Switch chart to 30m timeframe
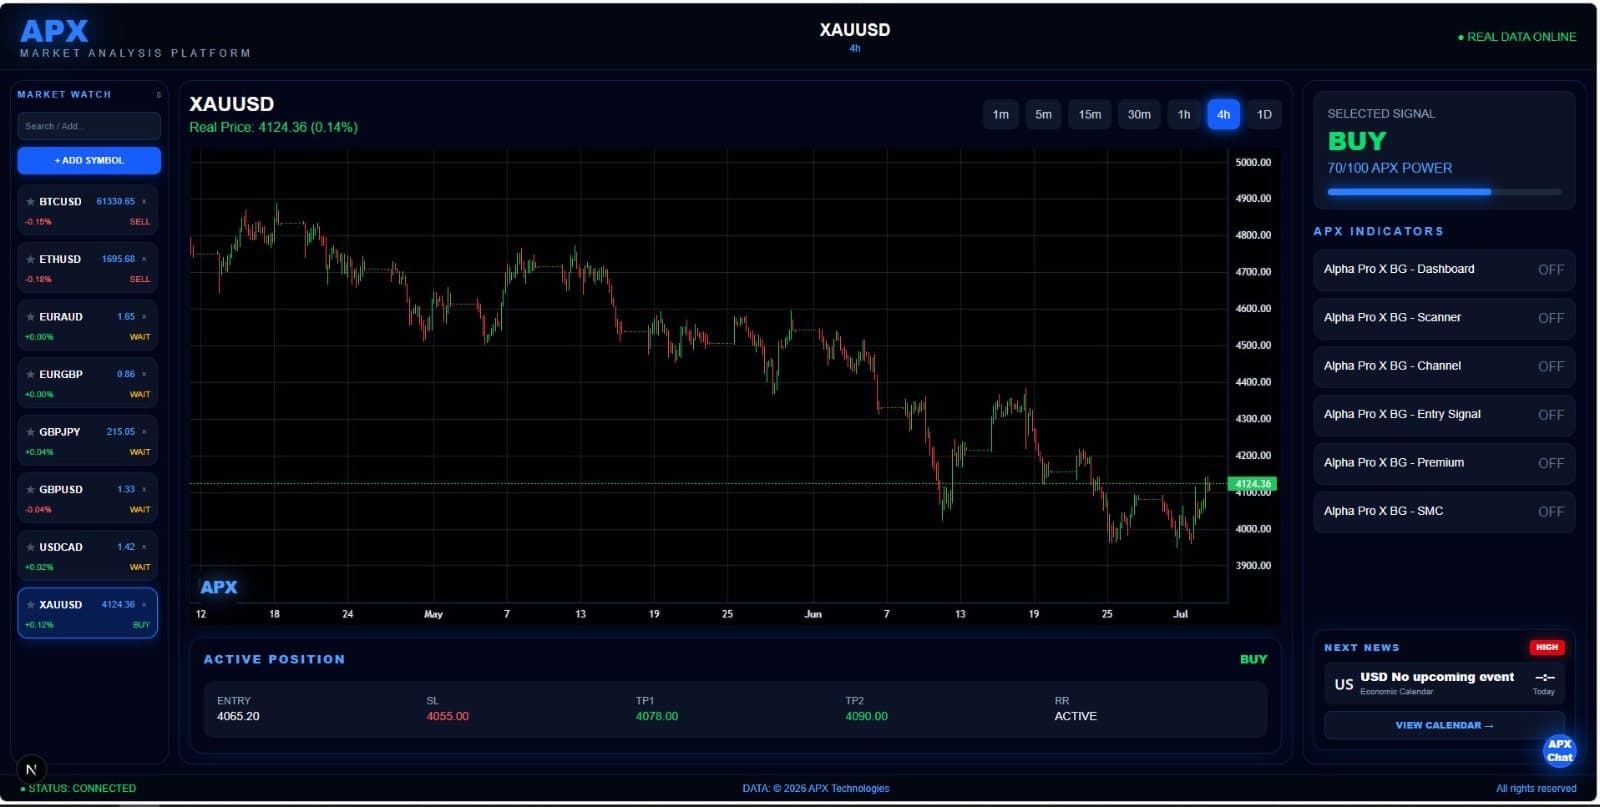Image resolution: width=1600 pixels, height=807 pixels. point(1139,115)
